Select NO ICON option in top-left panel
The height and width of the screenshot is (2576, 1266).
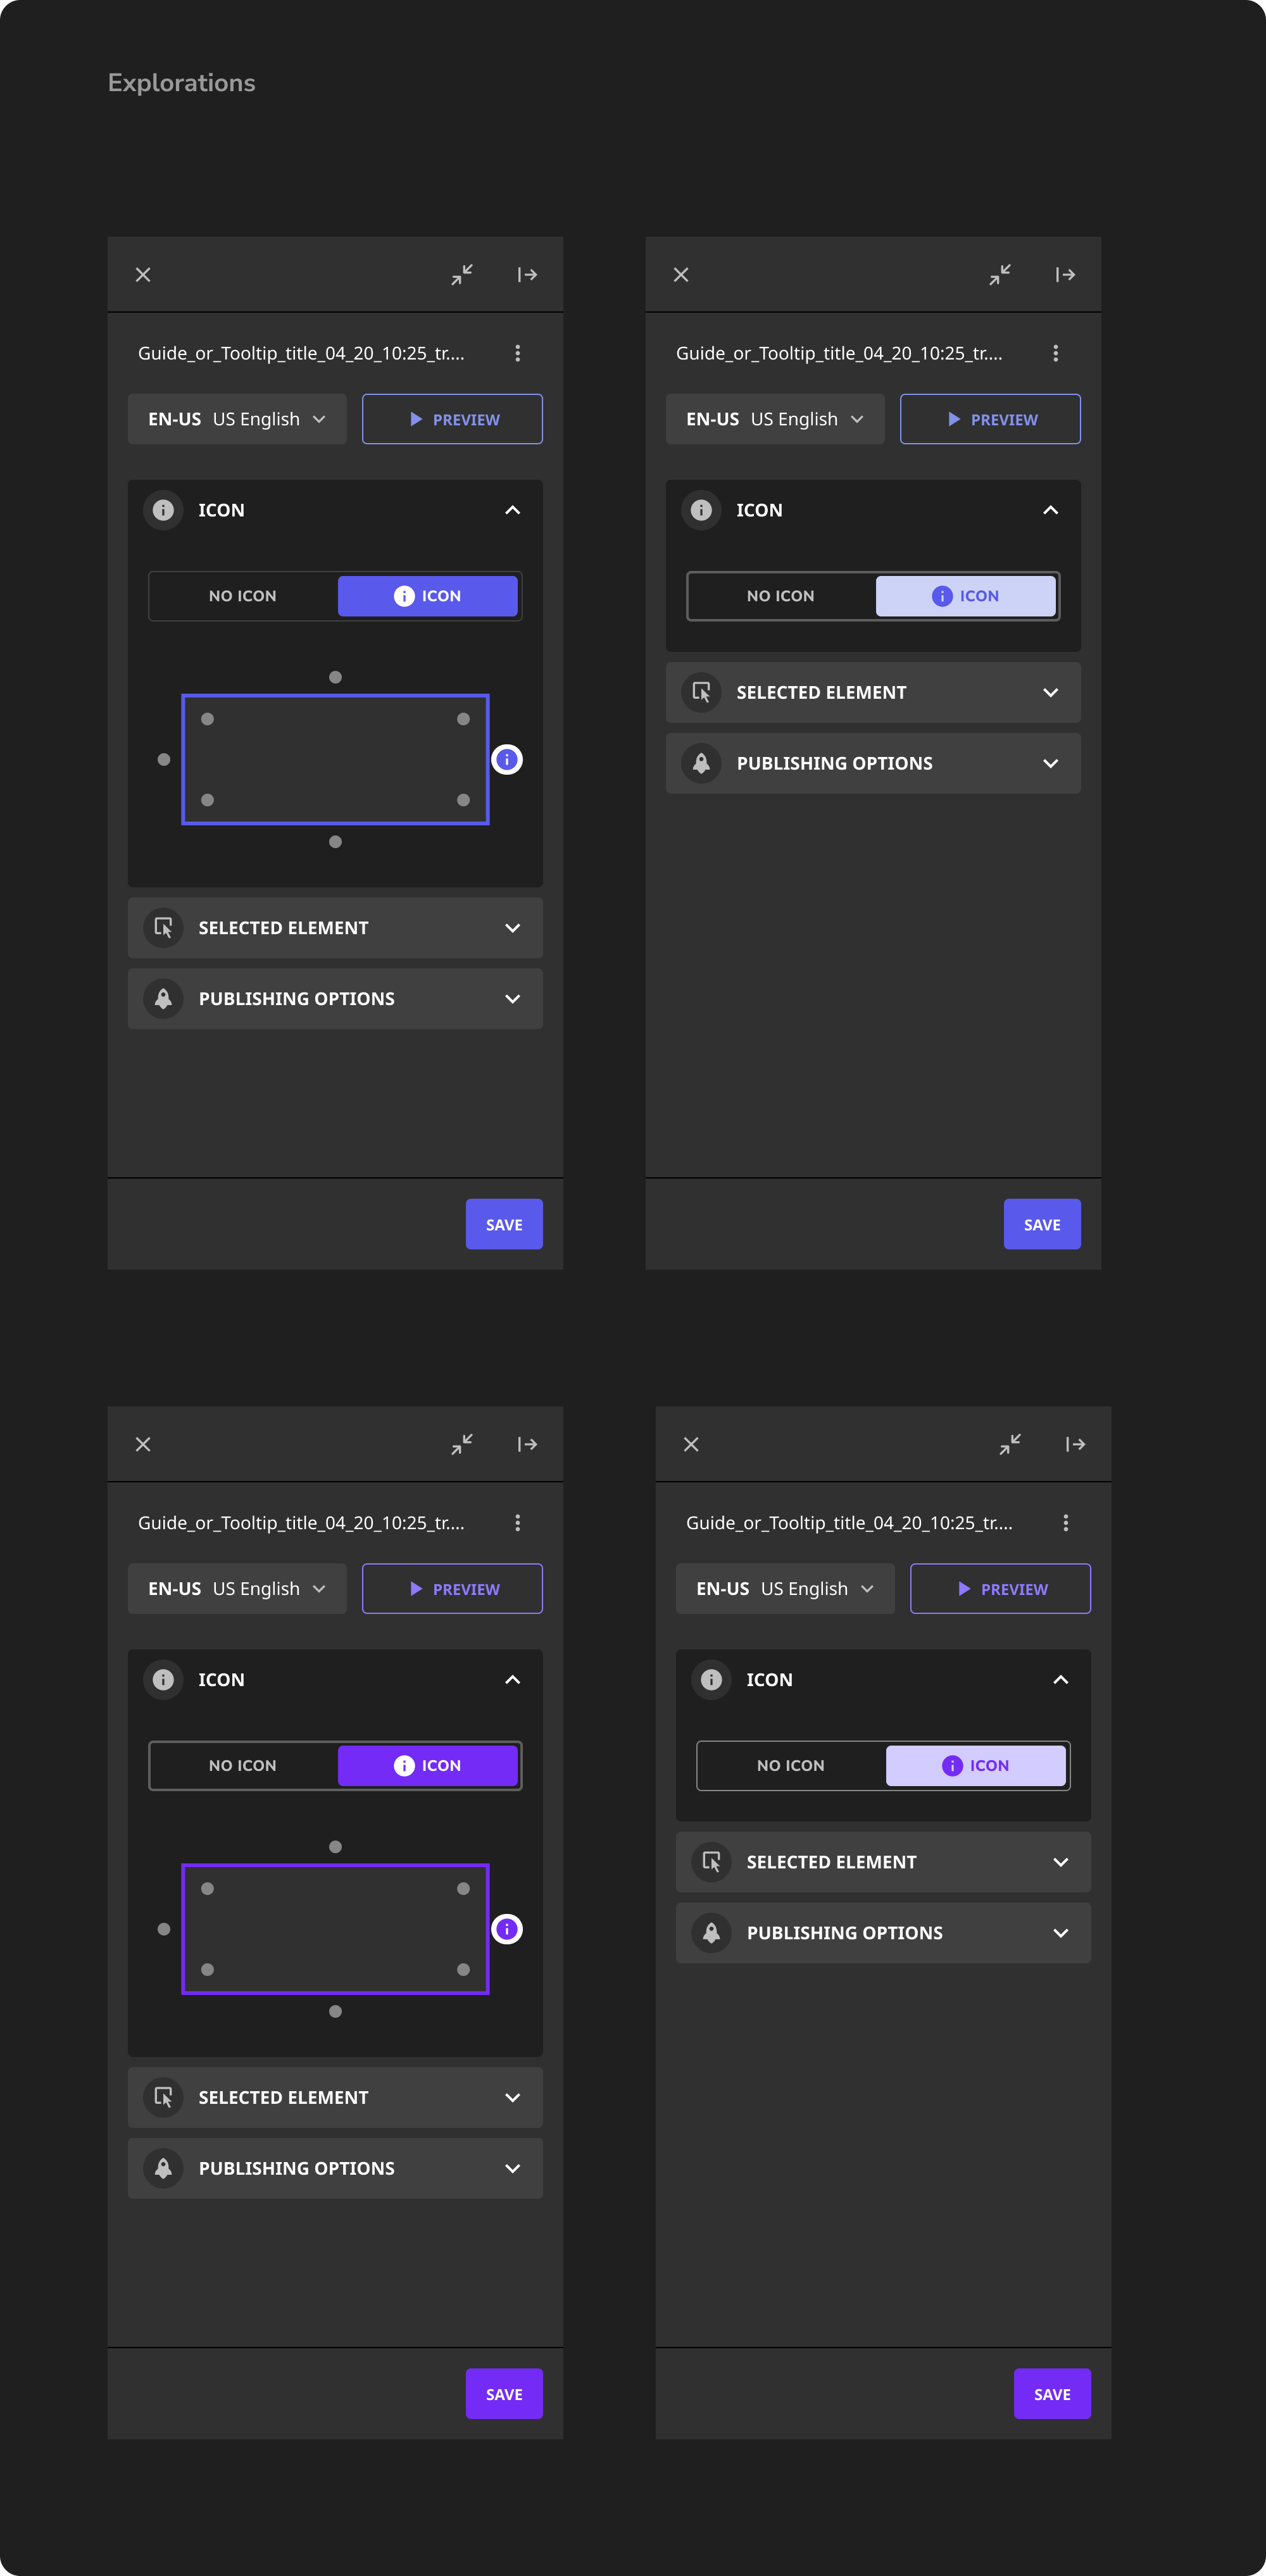click(243, 596)
